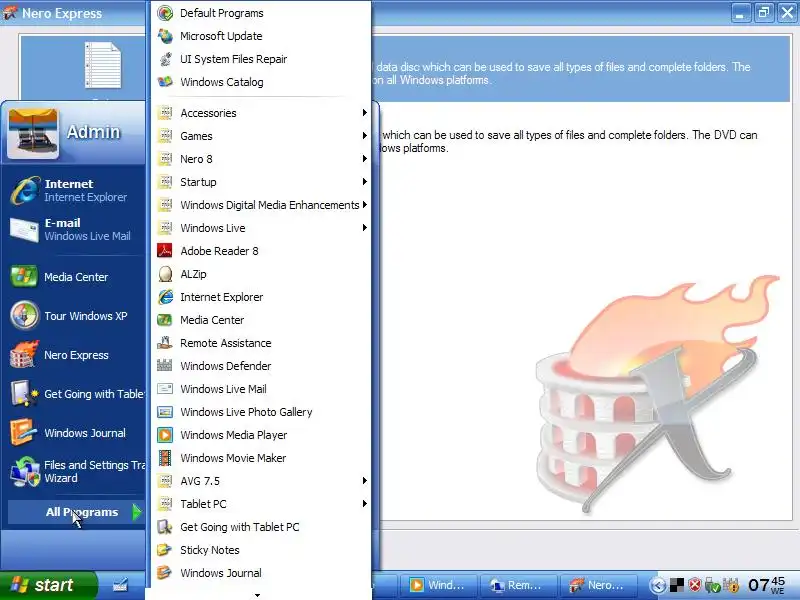Open Windows Catalog

pos(261,82)
